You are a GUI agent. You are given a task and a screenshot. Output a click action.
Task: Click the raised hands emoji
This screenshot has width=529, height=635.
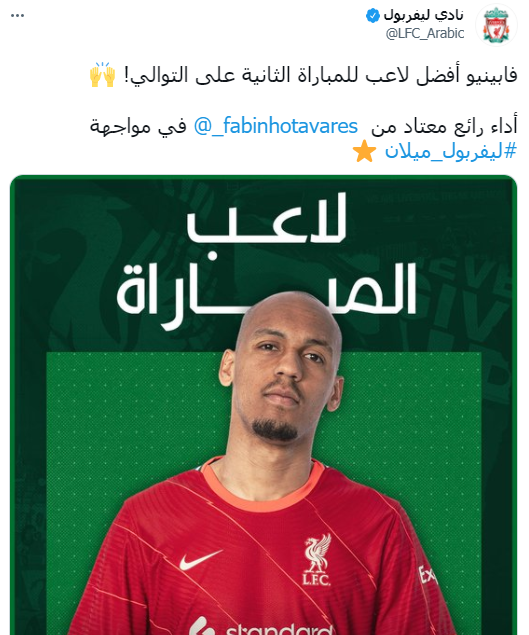(x=102, y=75)
